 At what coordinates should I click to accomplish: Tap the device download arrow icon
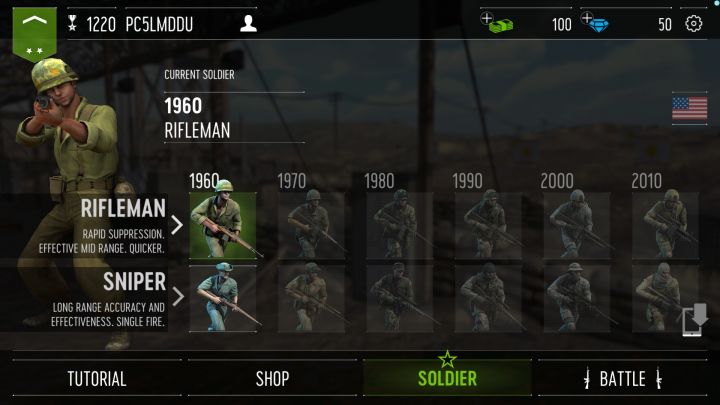(695, 319)
